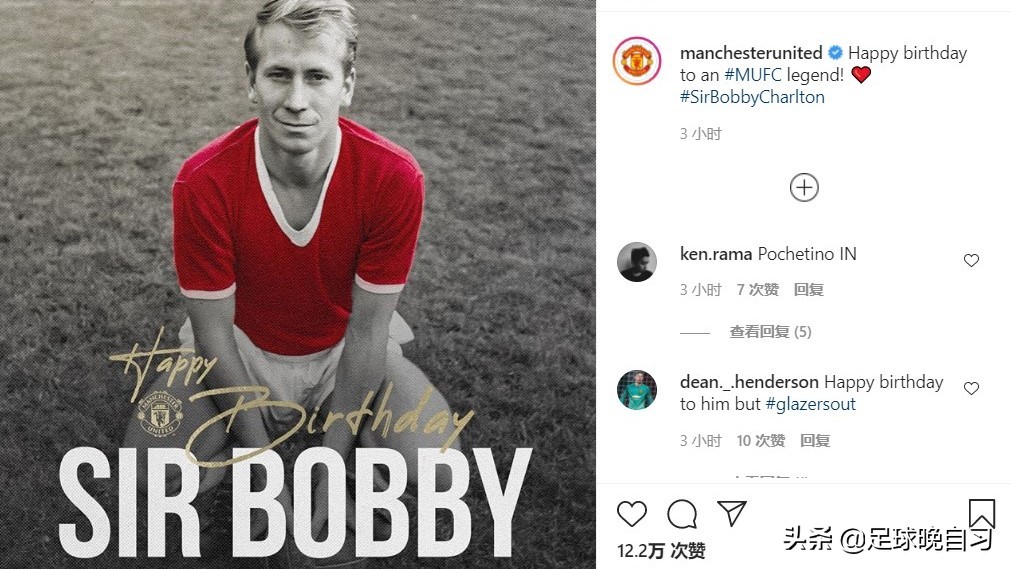The image size is (1011, 569).
Task: Open the #glazersout hashtag
Action: pyautogui.click(x=810, y=404)
